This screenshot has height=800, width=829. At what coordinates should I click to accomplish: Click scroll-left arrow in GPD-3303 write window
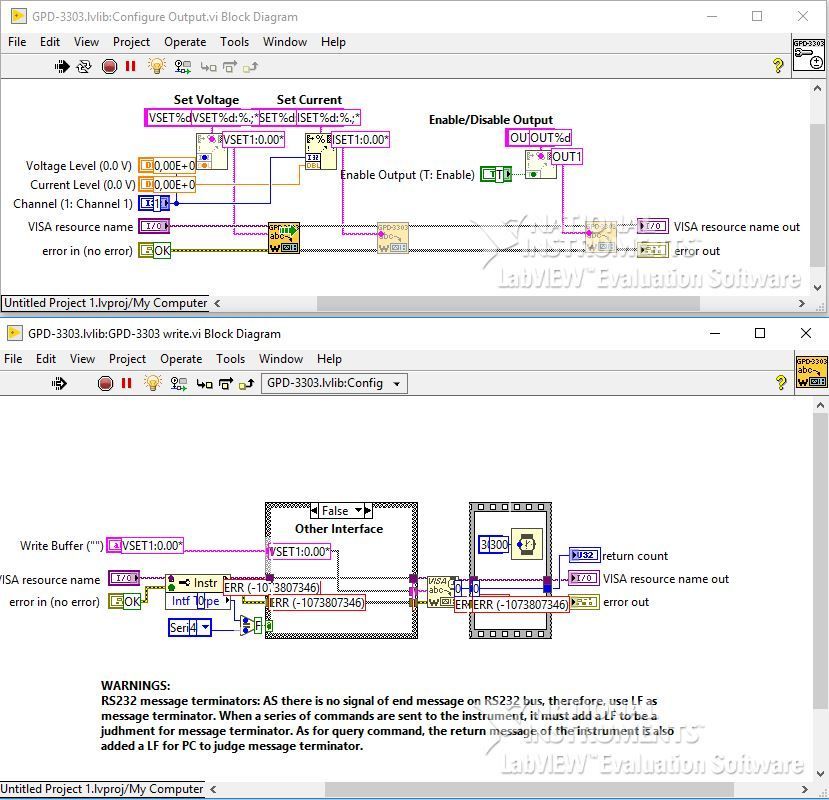(x=213, y=789)
